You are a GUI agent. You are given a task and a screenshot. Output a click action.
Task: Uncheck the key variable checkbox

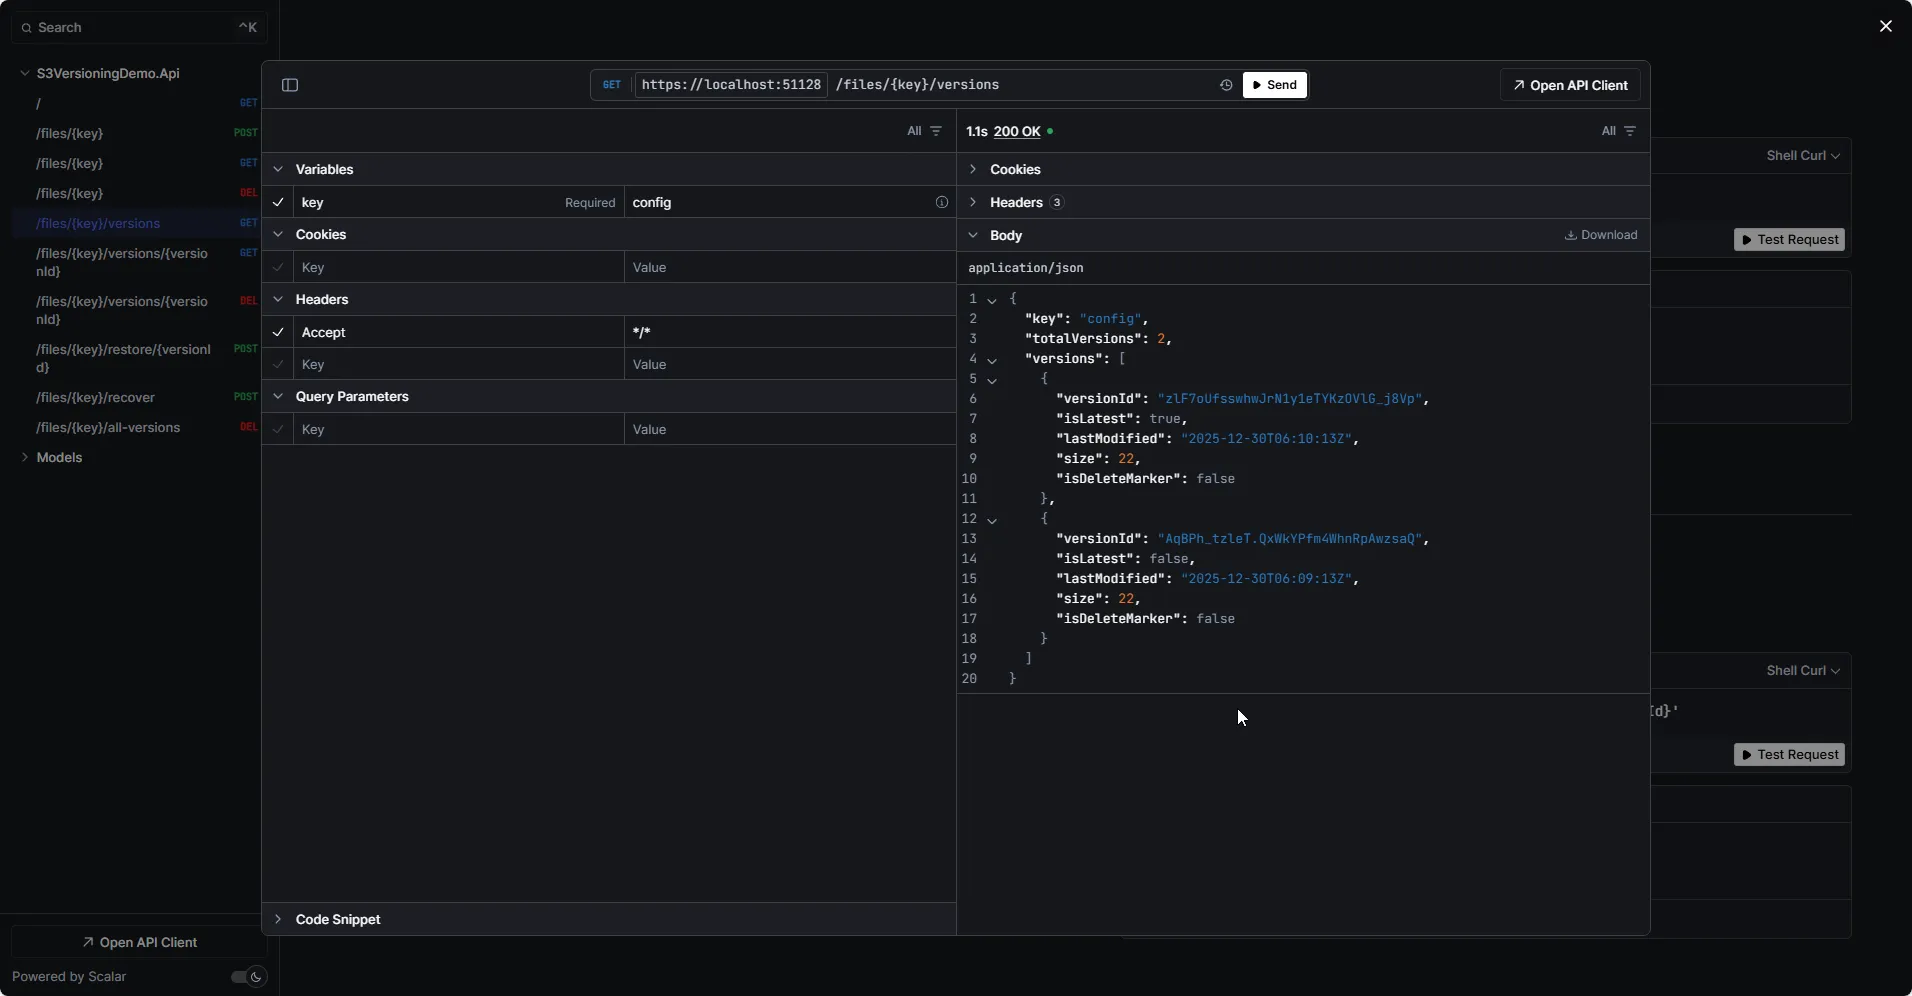[x=278, y=203]
